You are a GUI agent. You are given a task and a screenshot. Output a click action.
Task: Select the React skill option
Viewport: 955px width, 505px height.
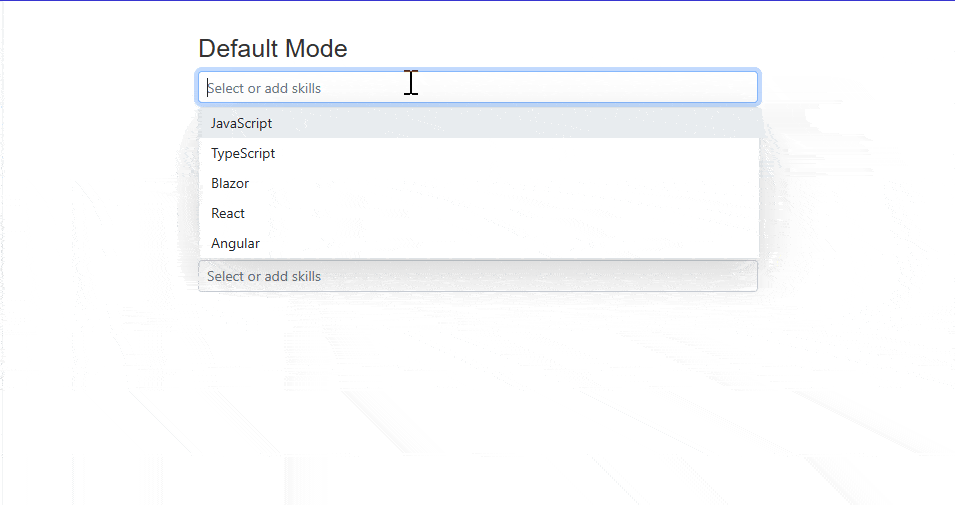coord(479,213)
